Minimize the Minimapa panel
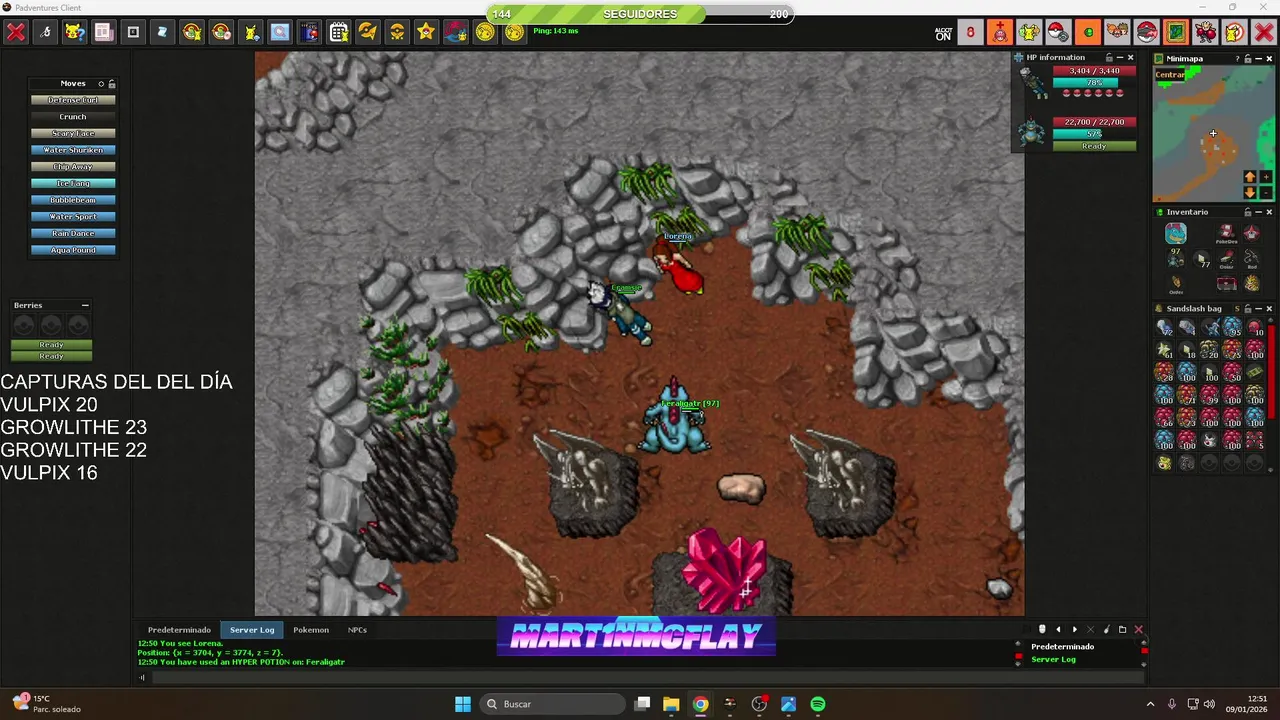Screen dimensions: 1280x720 coord(1258,59)
